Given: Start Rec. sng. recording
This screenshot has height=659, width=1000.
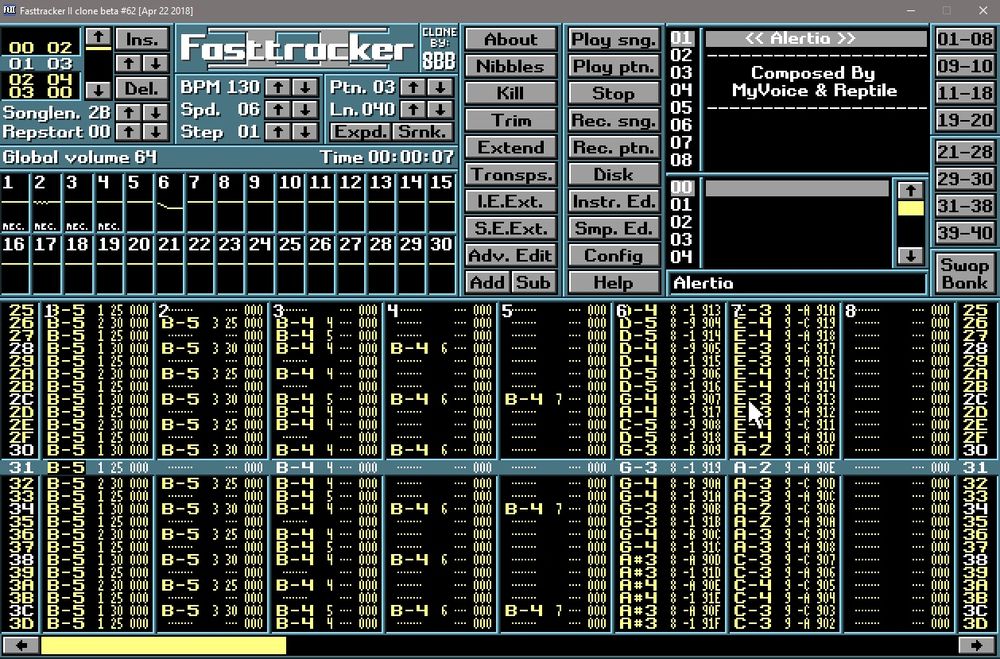Looking at the screenshot, I should point(614,120).
